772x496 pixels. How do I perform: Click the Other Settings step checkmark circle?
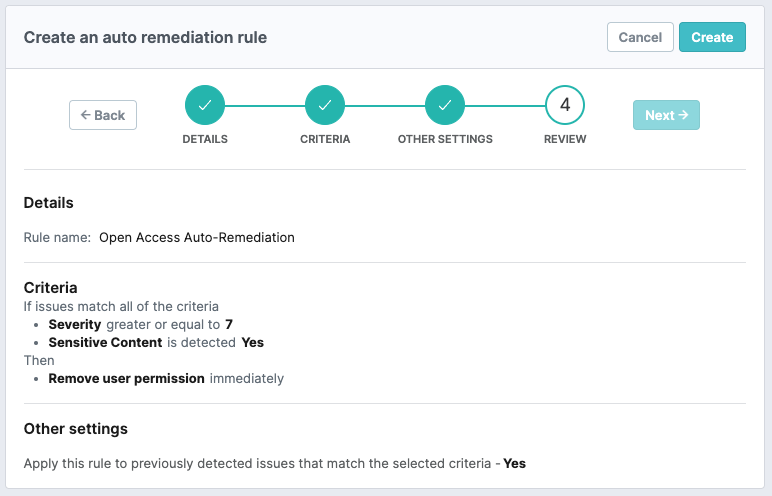pos(445,105)
